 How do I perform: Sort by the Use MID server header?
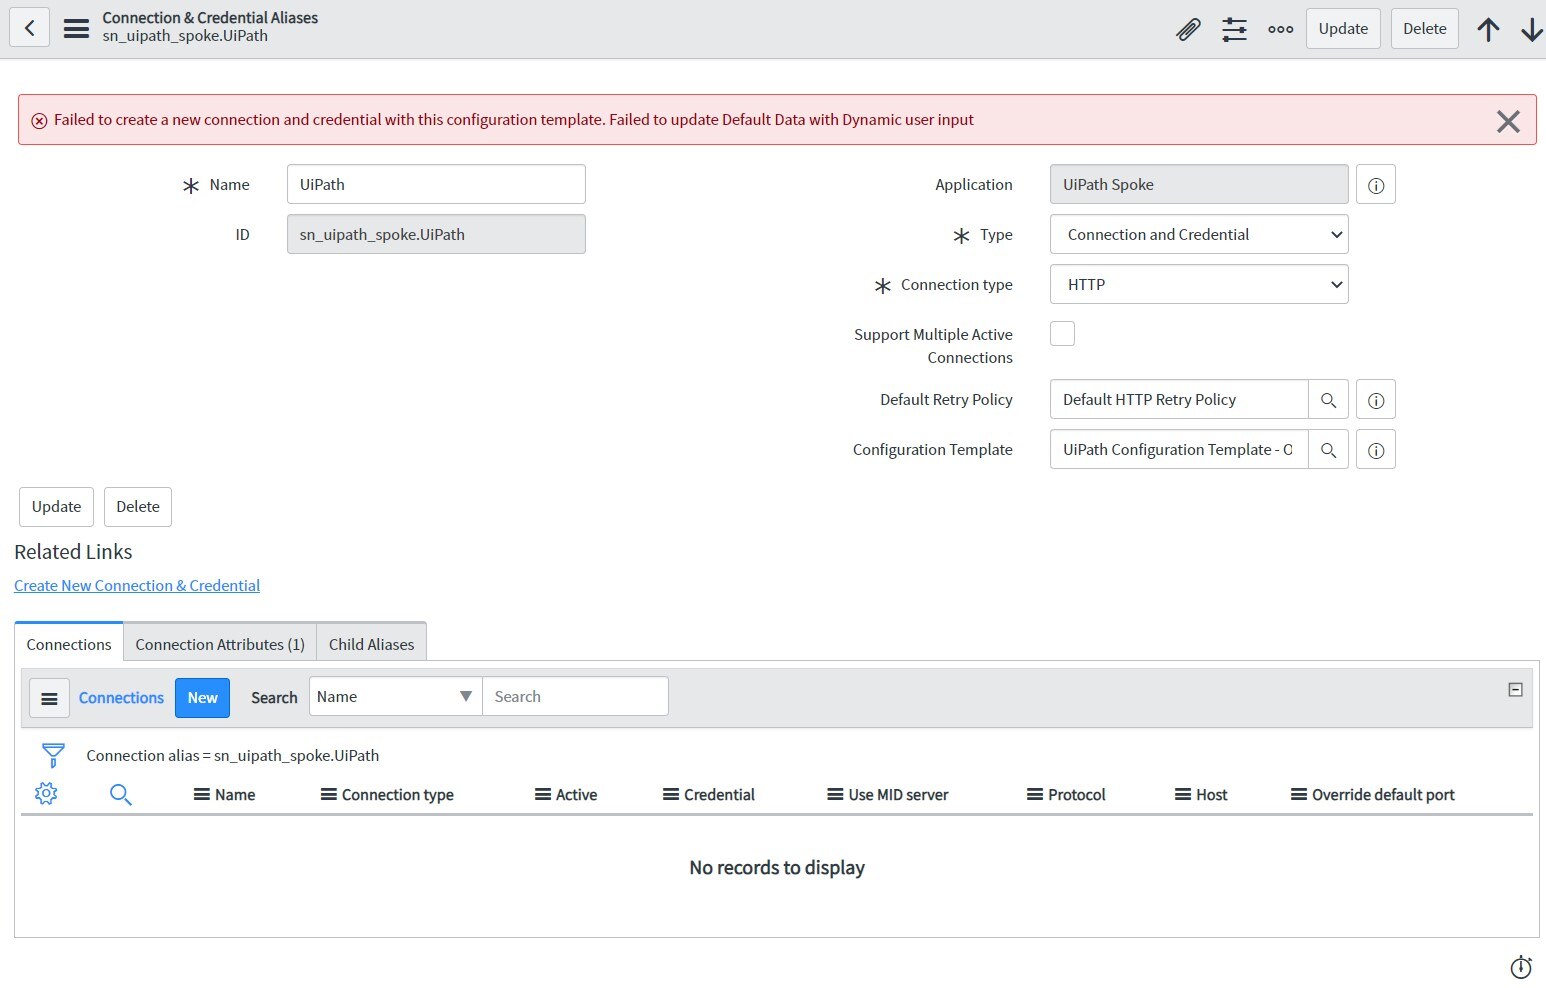pos(898,795)
